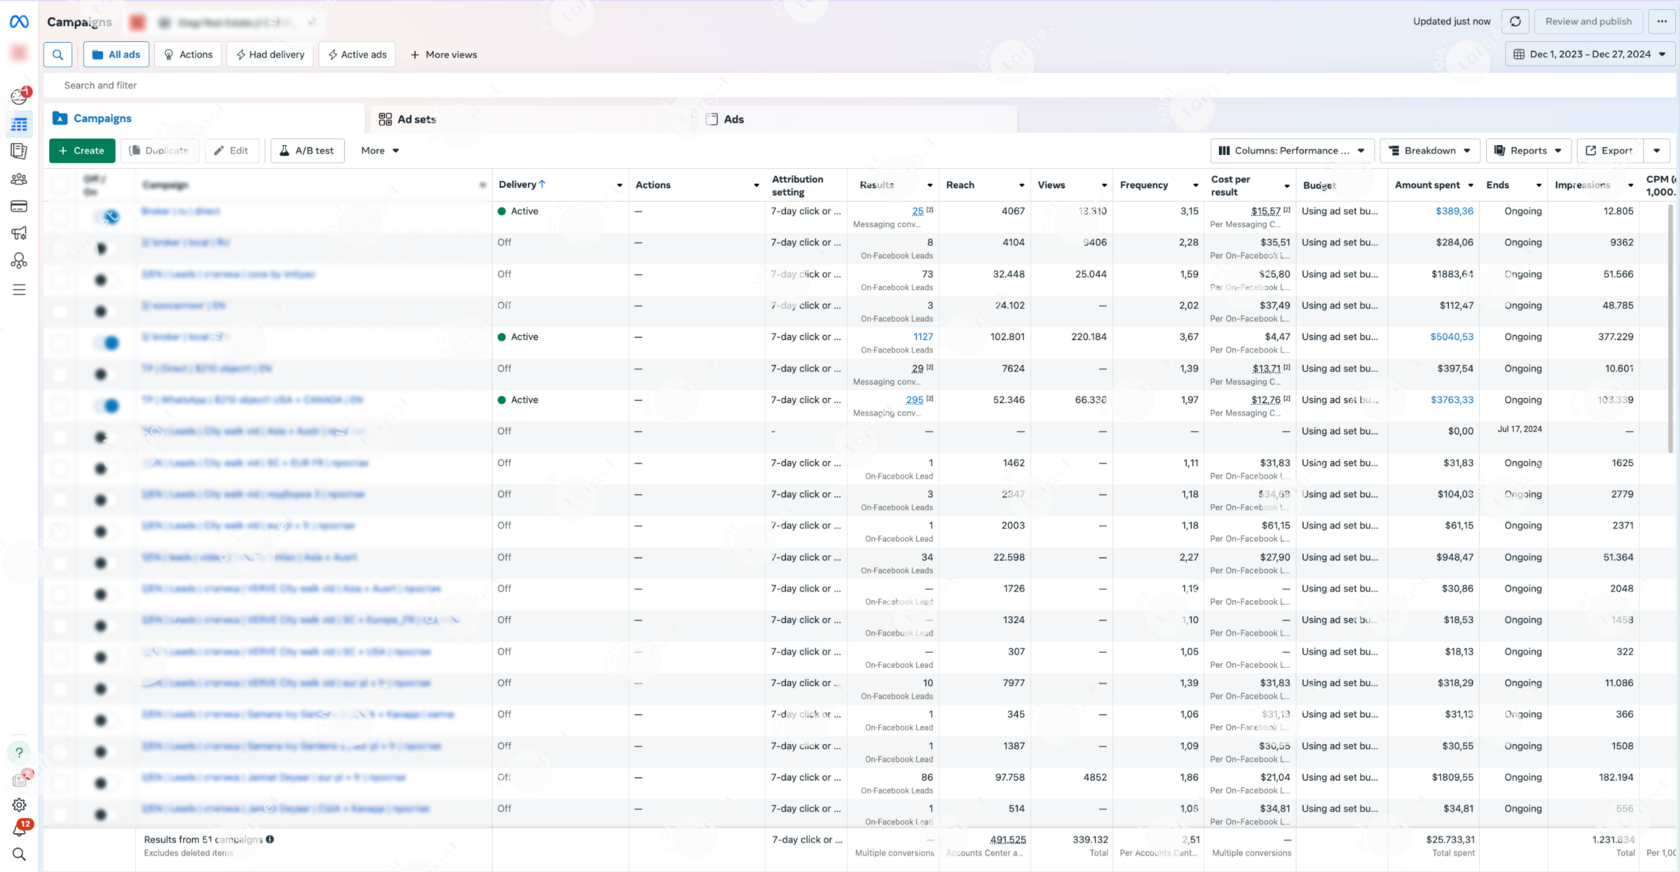
Task: Switch to the Ad sets tab
Action: 408,119
